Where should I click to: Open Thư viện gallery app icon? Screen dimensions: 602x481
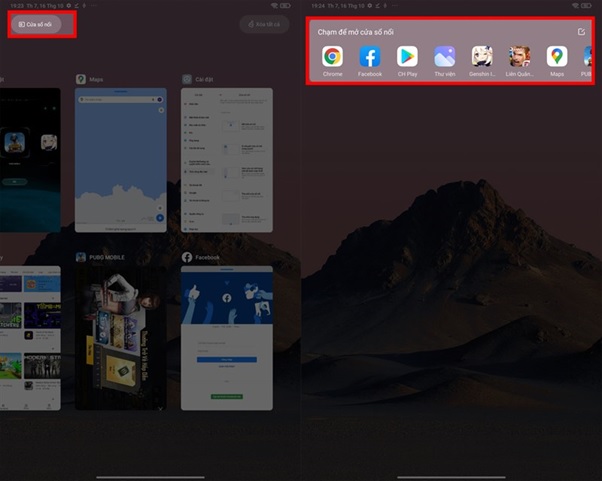click(445, 57)
